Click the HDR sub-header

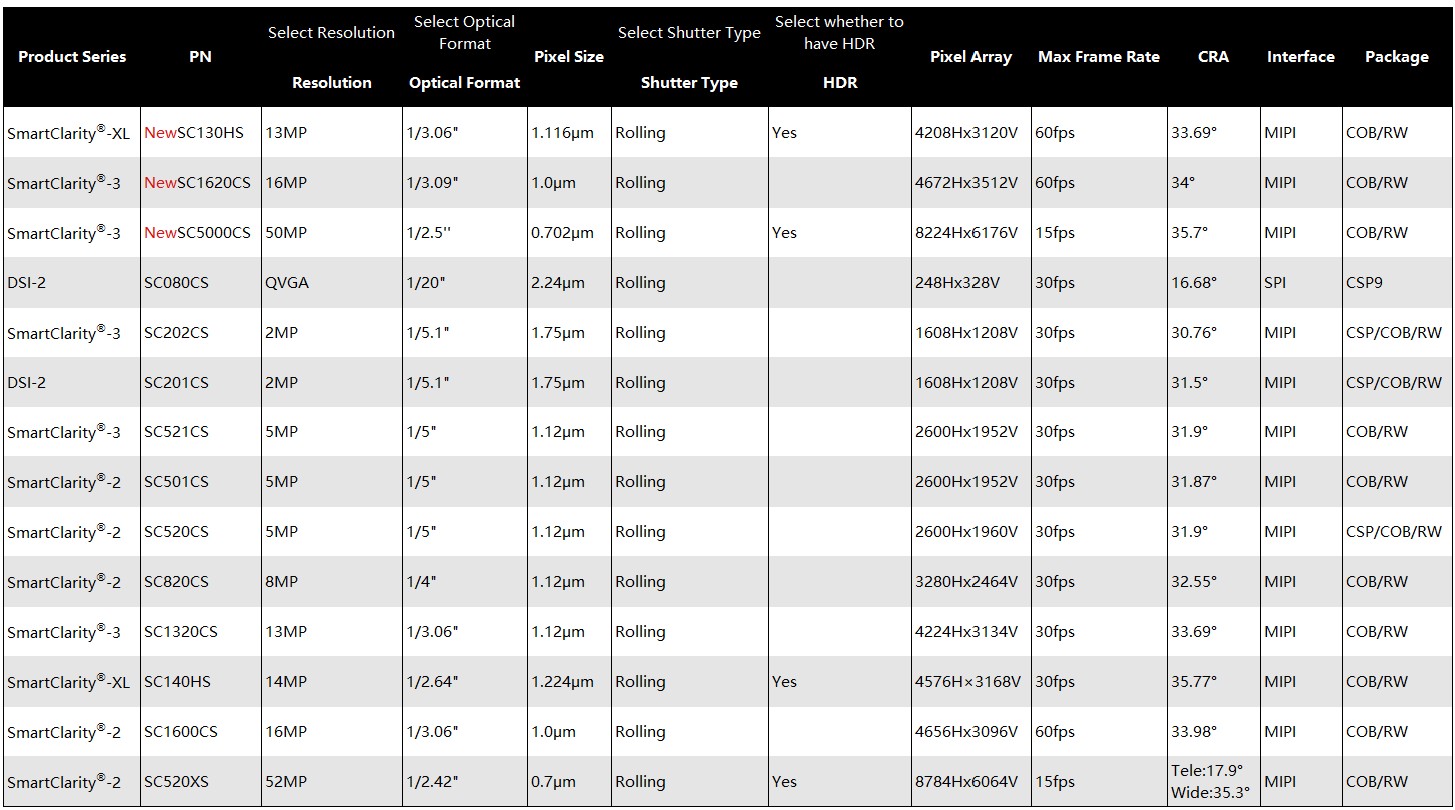[x=840, y=83]
